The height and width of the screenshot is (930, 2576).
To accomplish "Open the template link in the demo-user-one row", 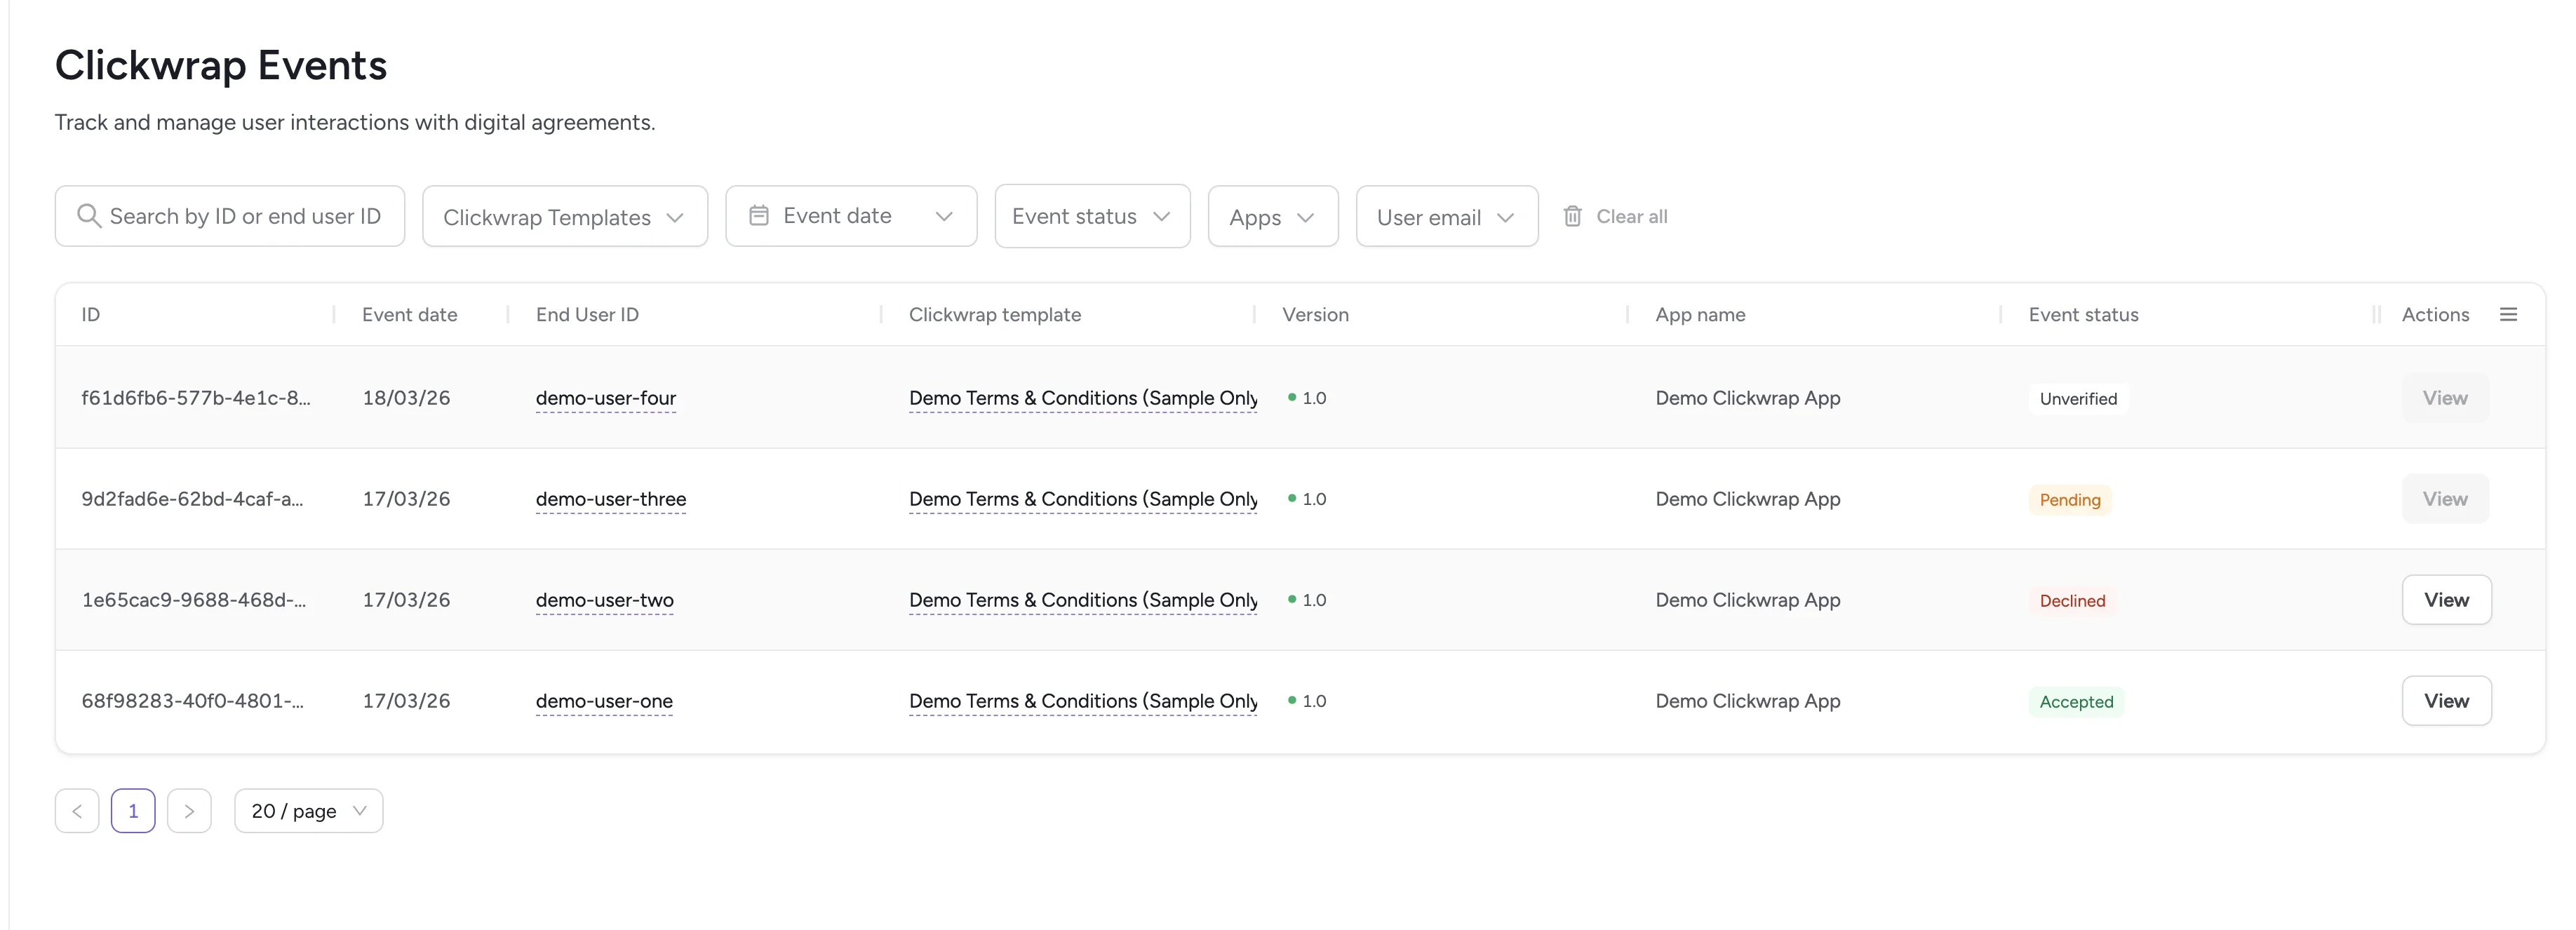I will [x=1082, y=701].
